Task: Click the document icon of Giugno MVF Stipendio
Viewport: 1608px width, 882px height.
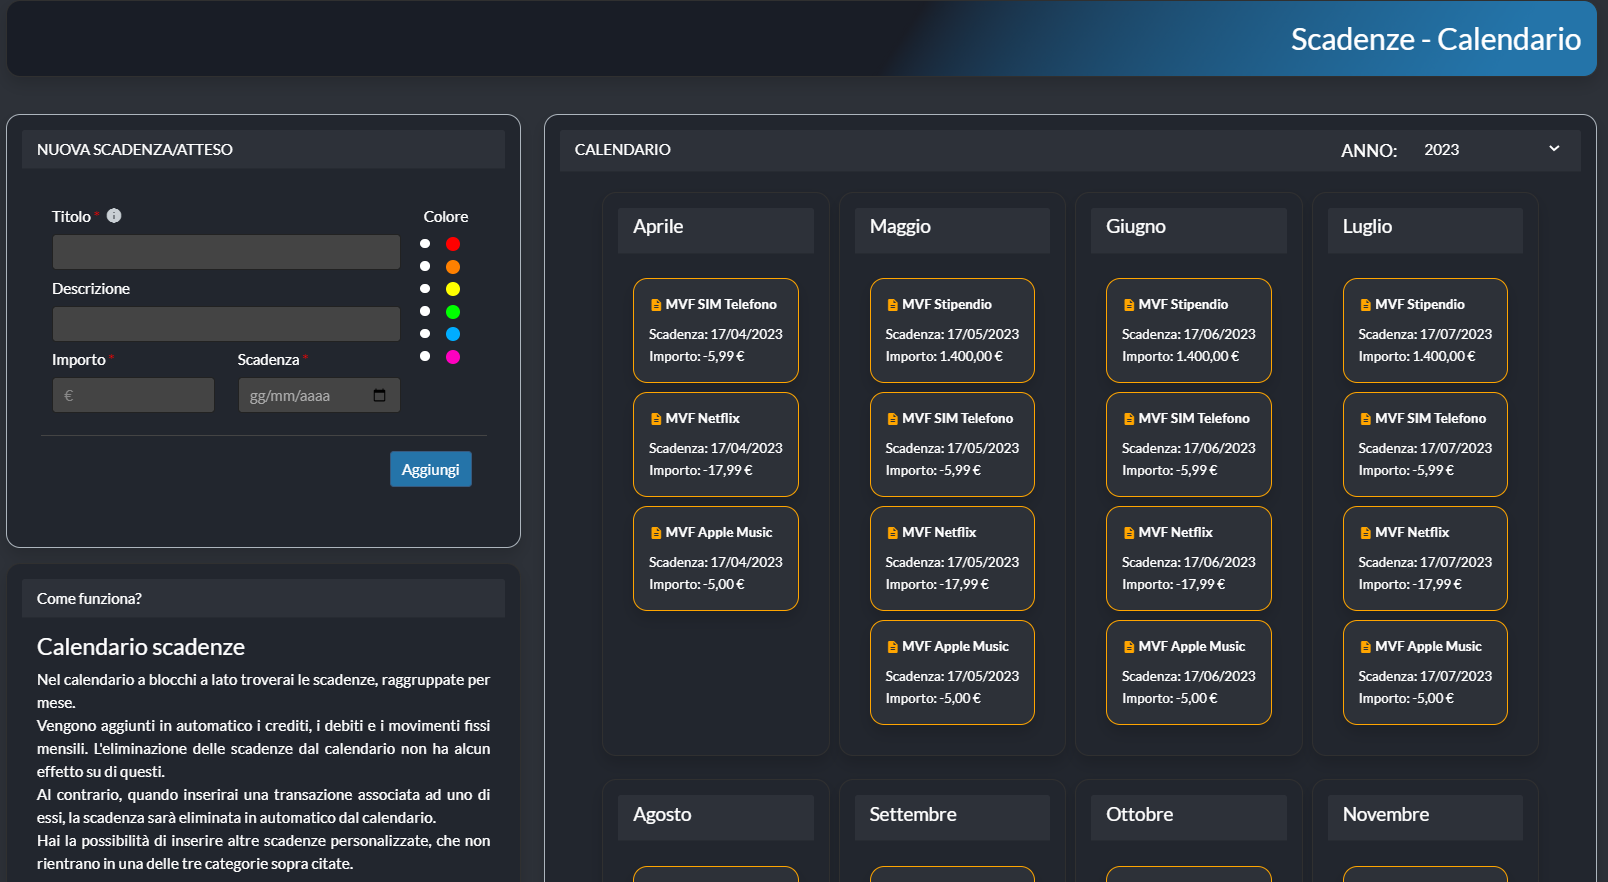Action: [1129, 305]
